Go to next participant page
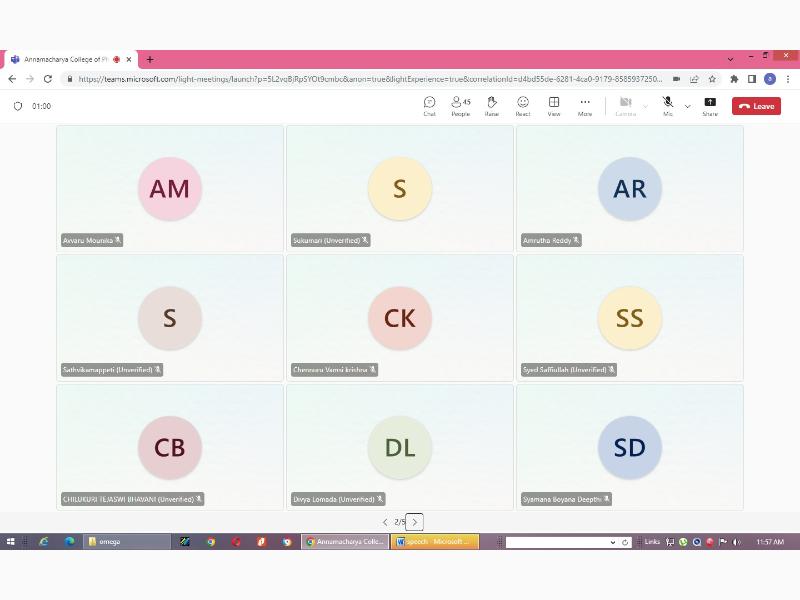Screen dimensions: 800x600 pos(415,522)
